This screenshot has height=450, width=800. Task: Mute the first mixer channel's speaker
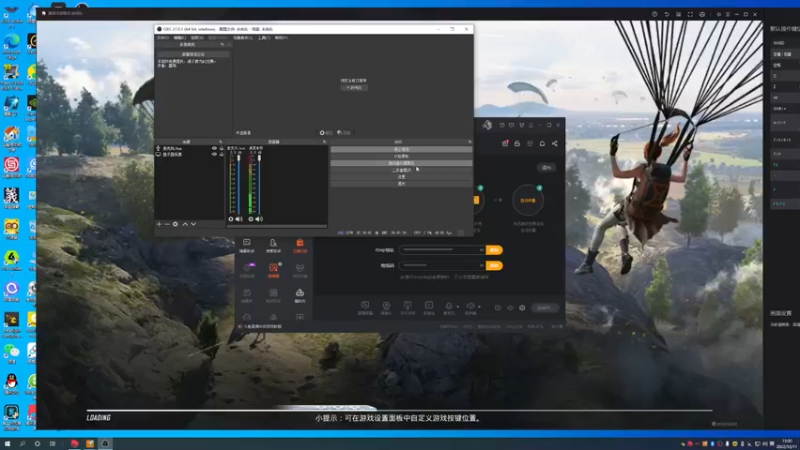click(239, 219)
